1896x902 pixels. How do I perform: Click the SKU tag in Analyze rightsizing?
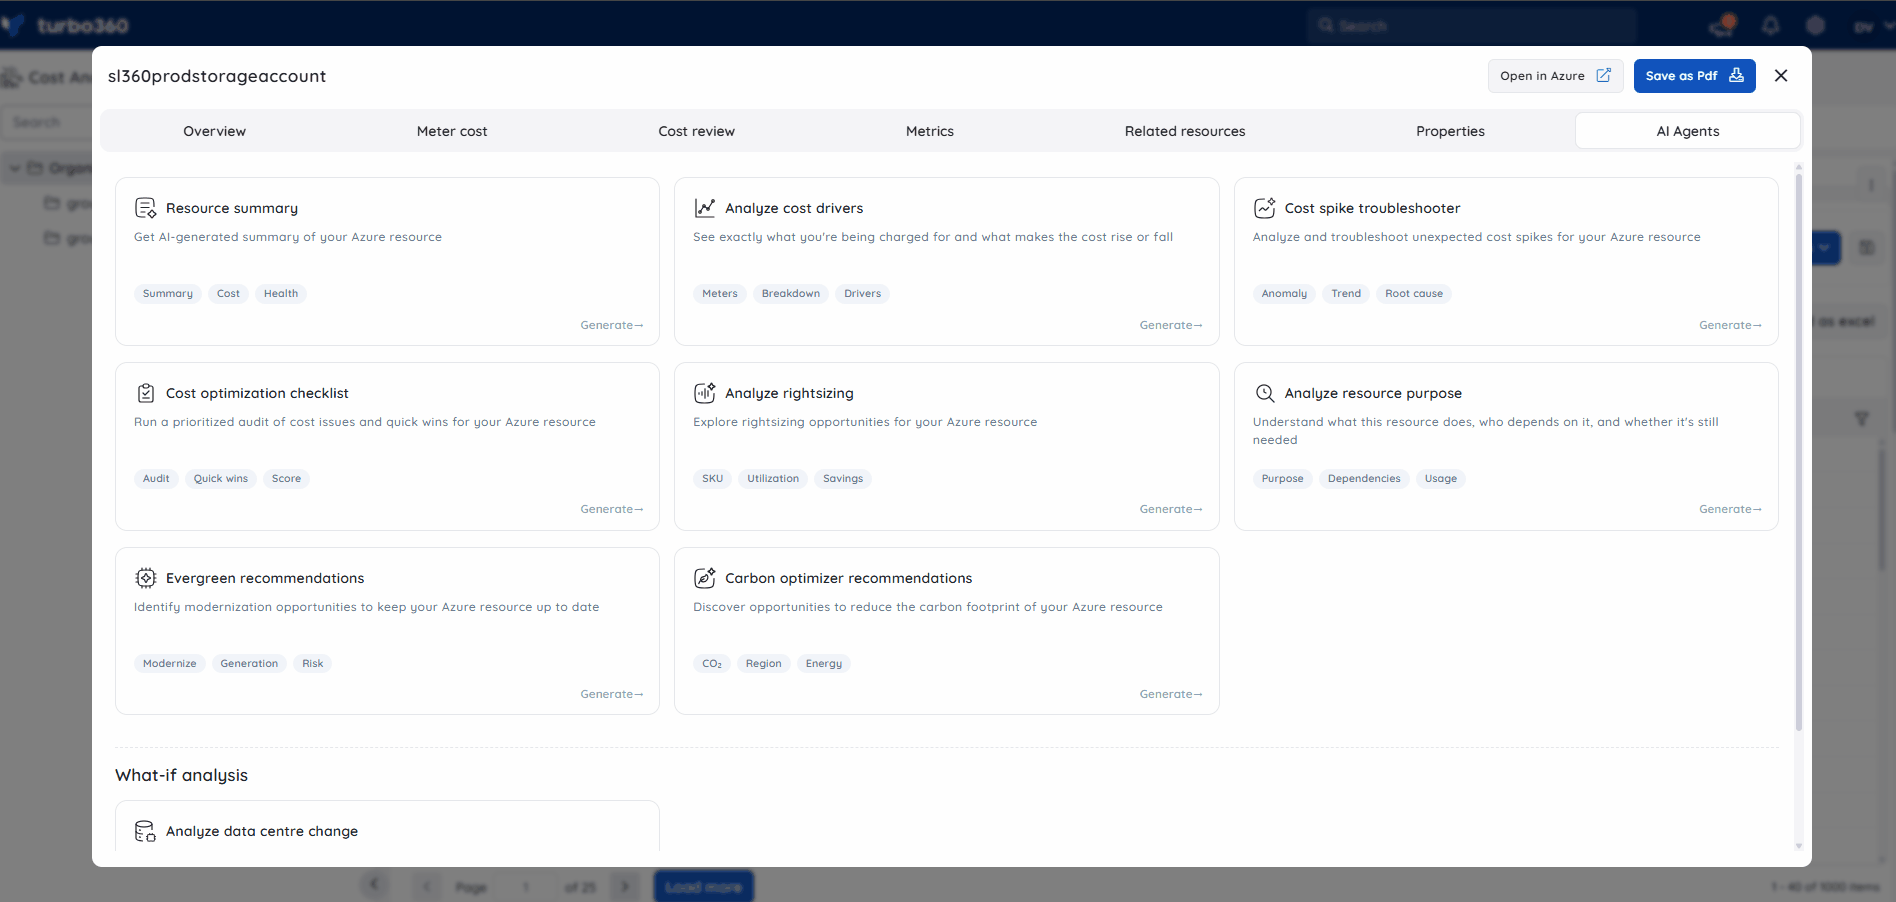pyautogui.click(x=713, y=479)
